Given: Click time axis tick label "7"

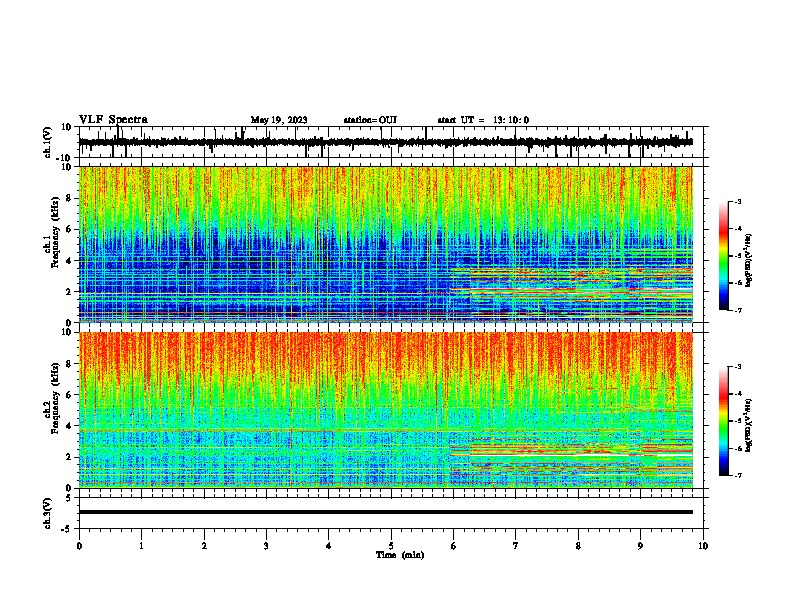Looking at the screenshot, I should [516, 546].
